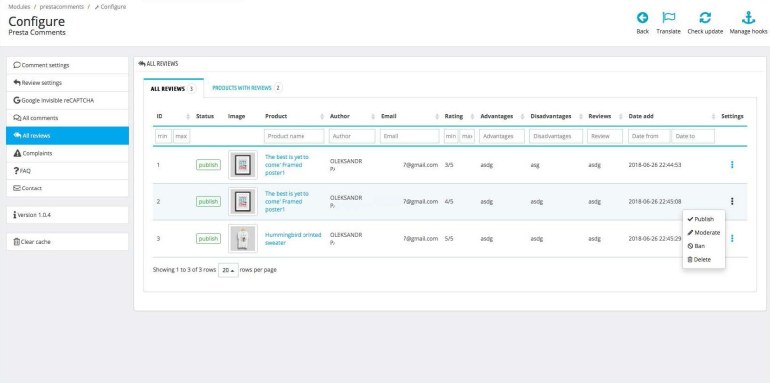Image resolution: width=770 pixels, height=383 pixels.
Task: Open rows per page dropdown
Action: (x=228, y=270)
